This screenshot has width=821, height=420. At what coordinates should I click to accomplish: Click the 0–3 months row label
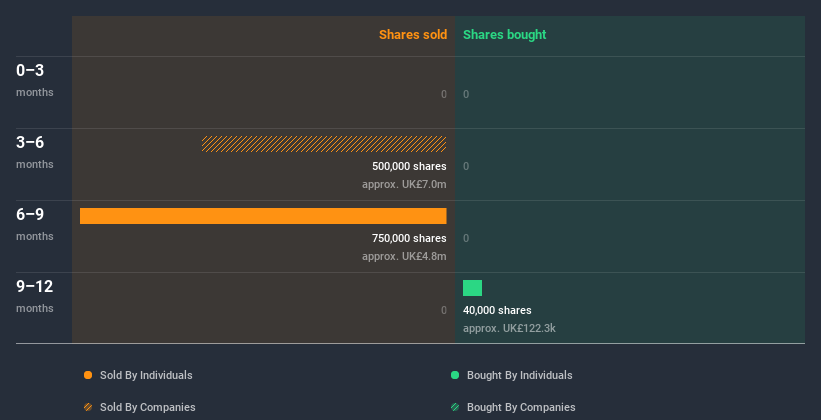[x=35, y=80]
